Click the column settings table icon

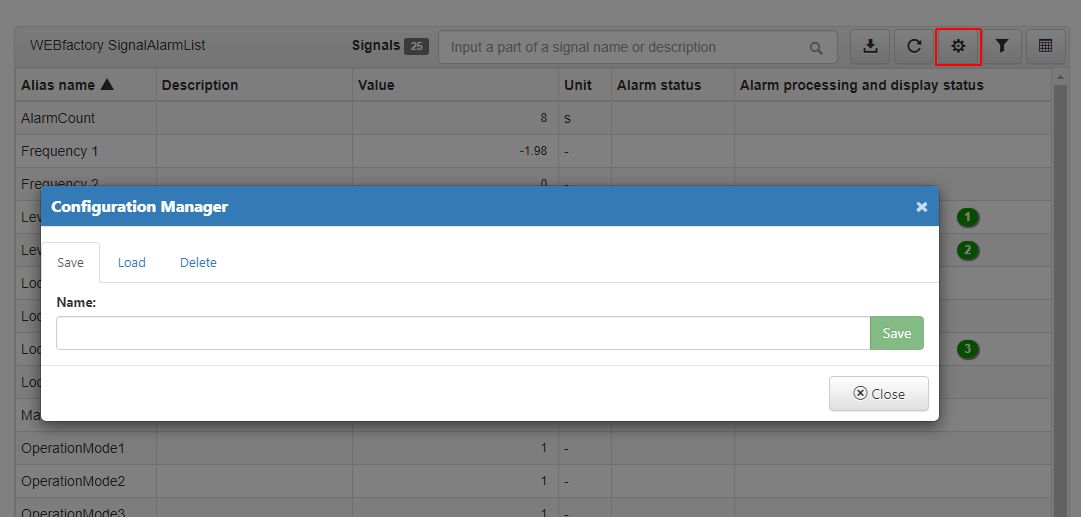point(1045,46)
